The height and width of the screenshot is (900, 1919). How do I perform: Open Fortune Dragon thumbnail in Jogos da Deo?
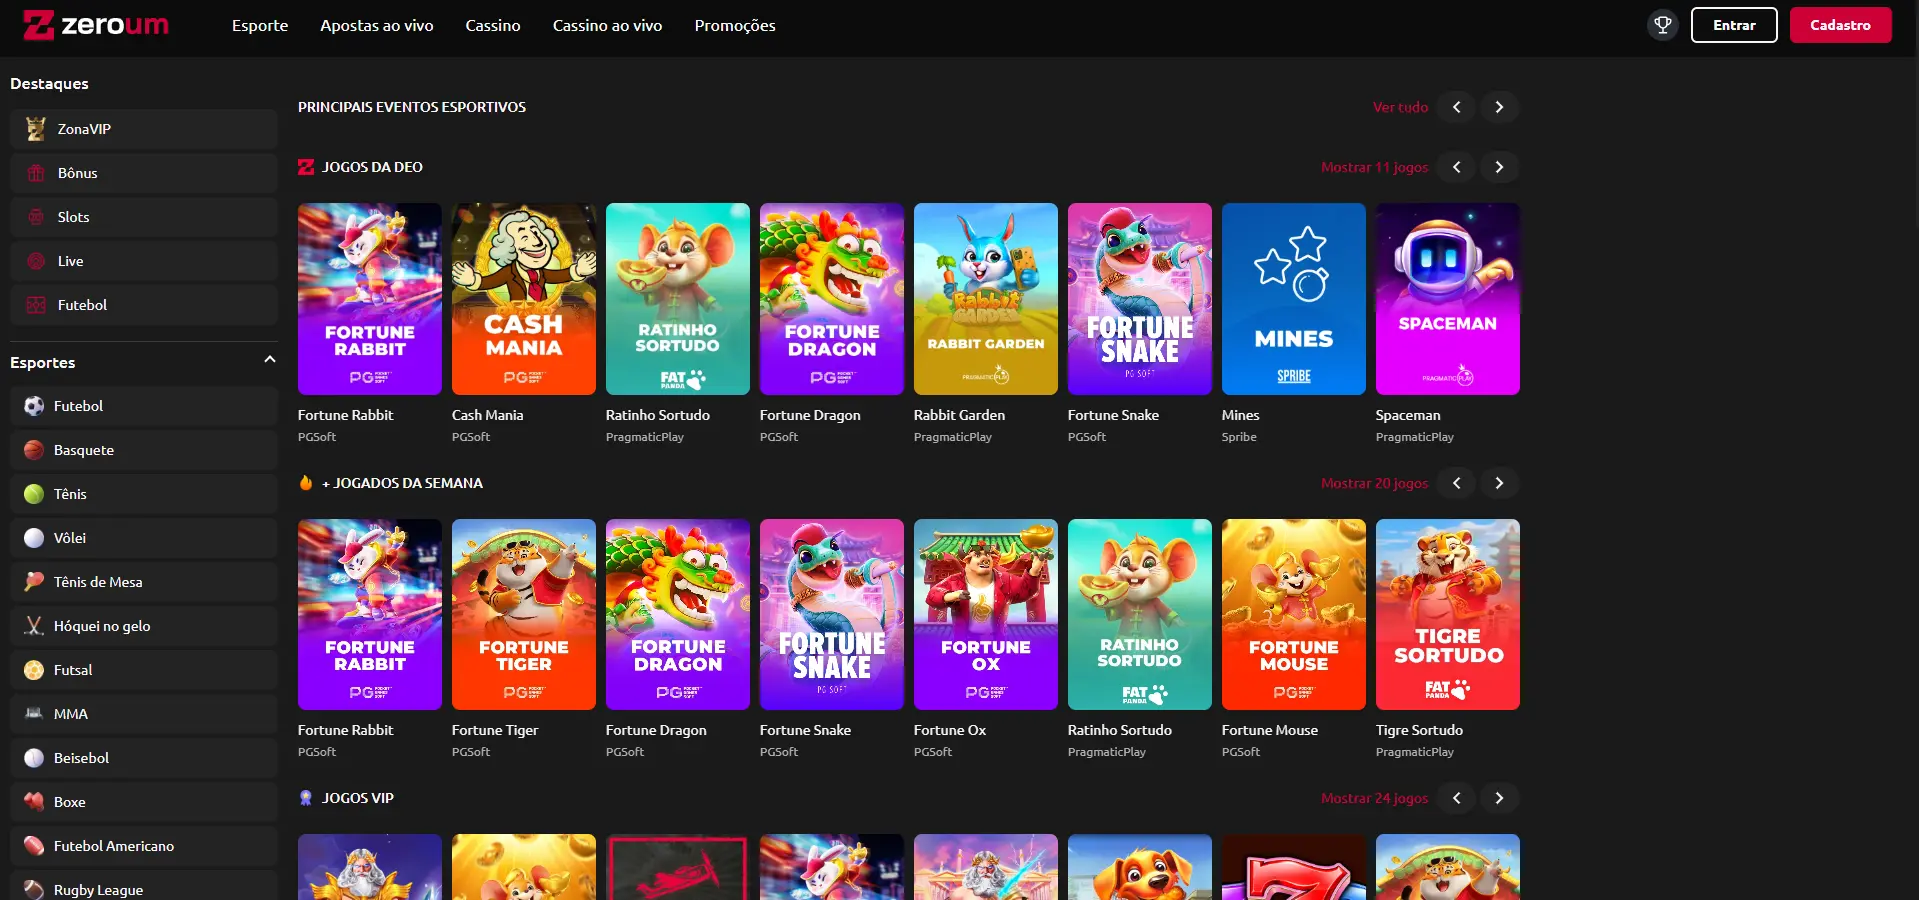tap(832, 299)
